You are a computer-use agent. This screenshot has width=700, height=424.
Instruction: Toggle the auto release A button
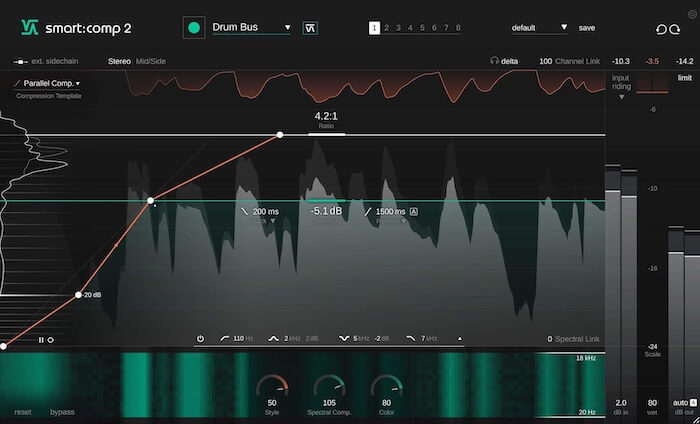click(x=414, y=212)
